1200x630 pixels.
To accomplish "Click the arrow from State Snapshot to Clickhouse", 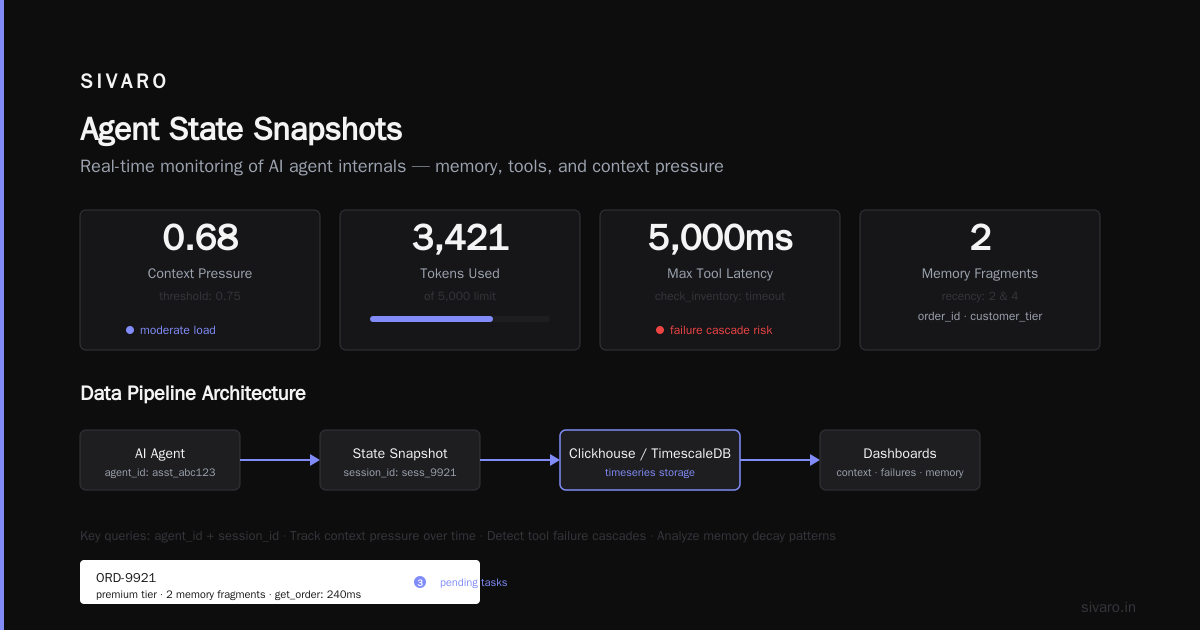I will pyautogui.click(x=520, y=460).
